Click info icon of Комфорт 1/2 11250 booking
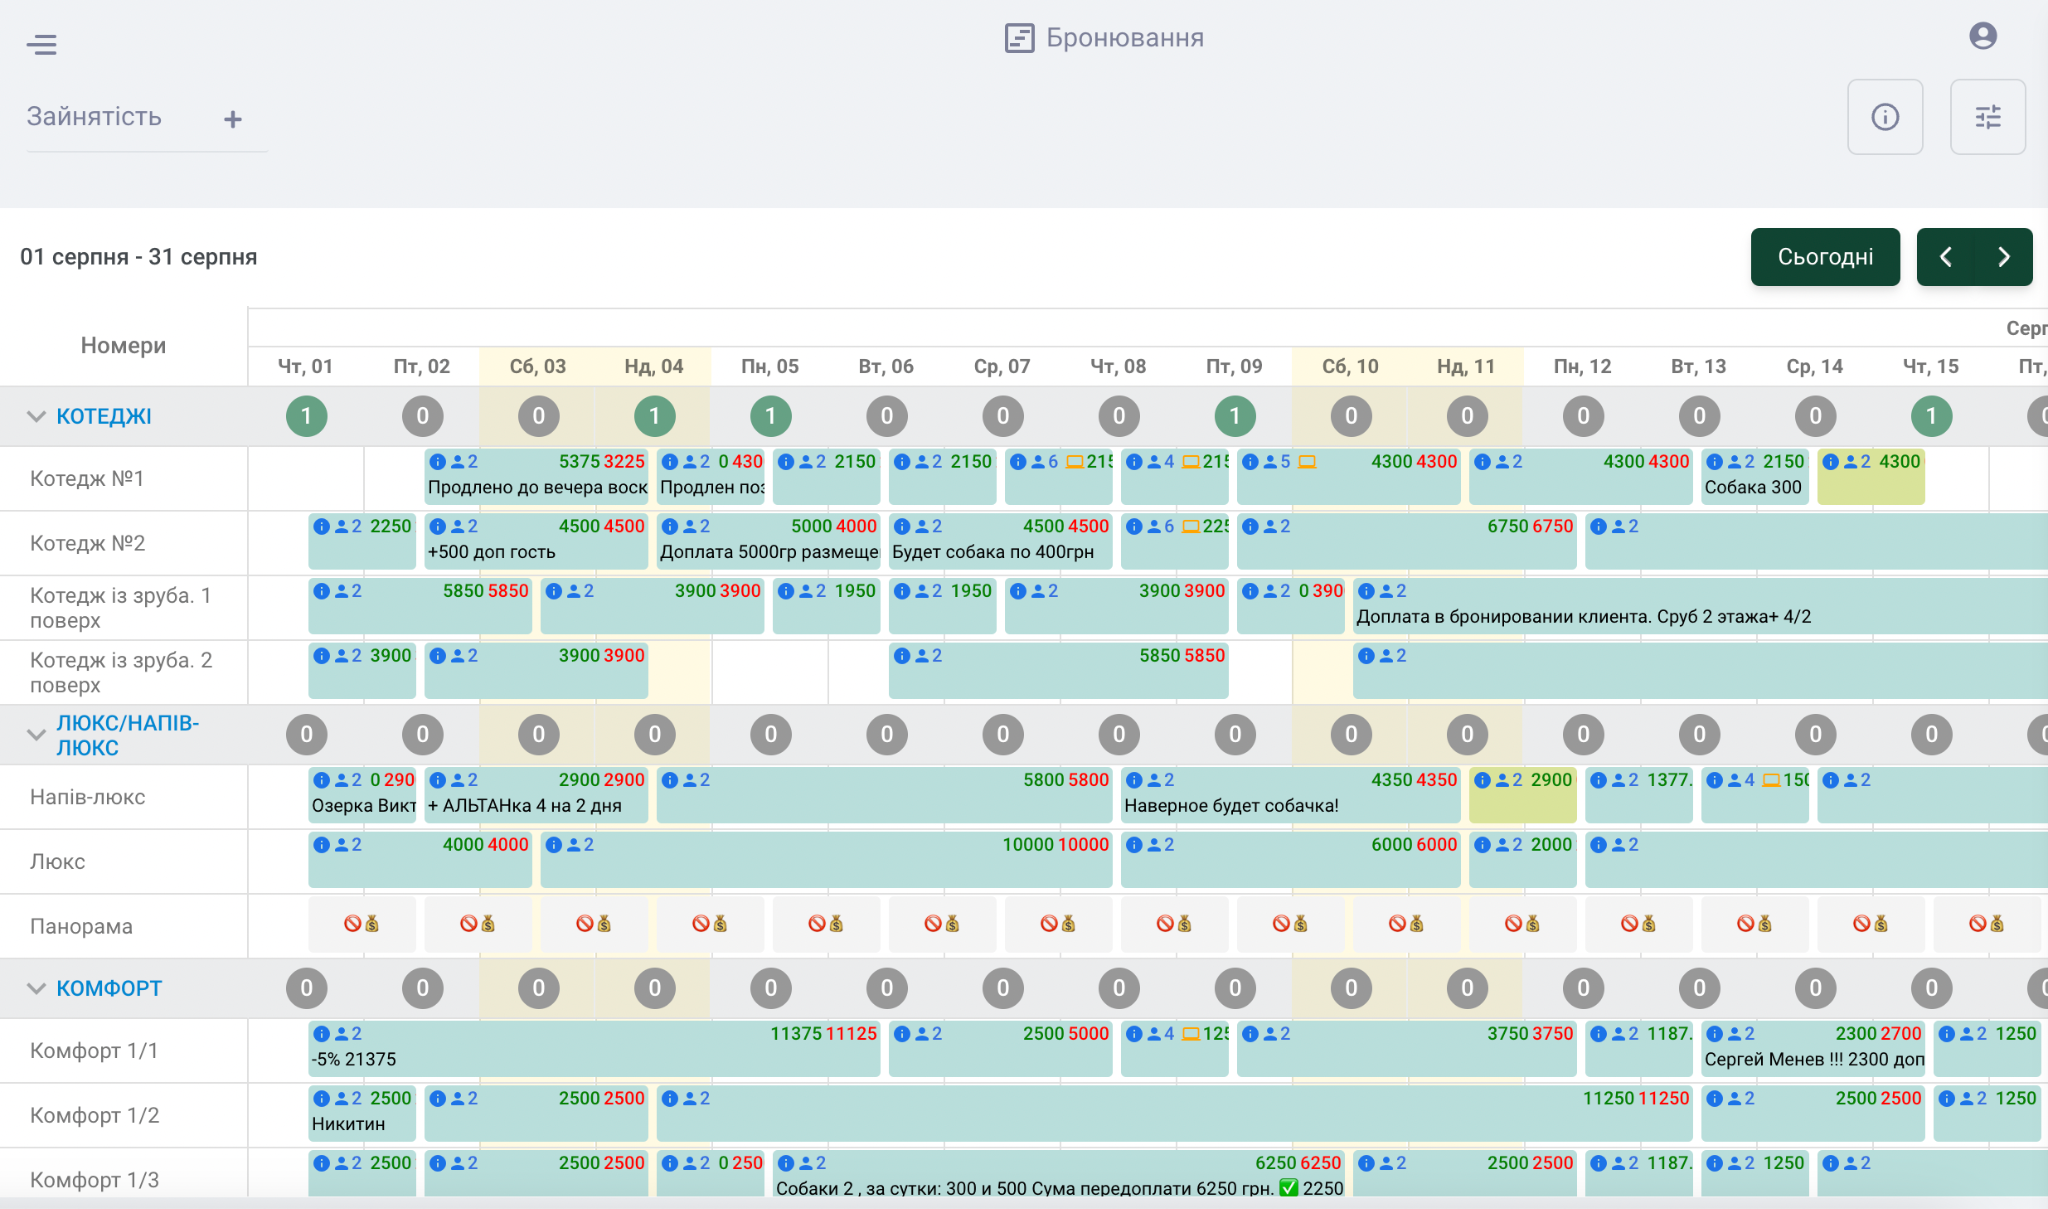Image resolution: width=2048 pixels, height=1209 pixels. click(x=669, y=1099)
